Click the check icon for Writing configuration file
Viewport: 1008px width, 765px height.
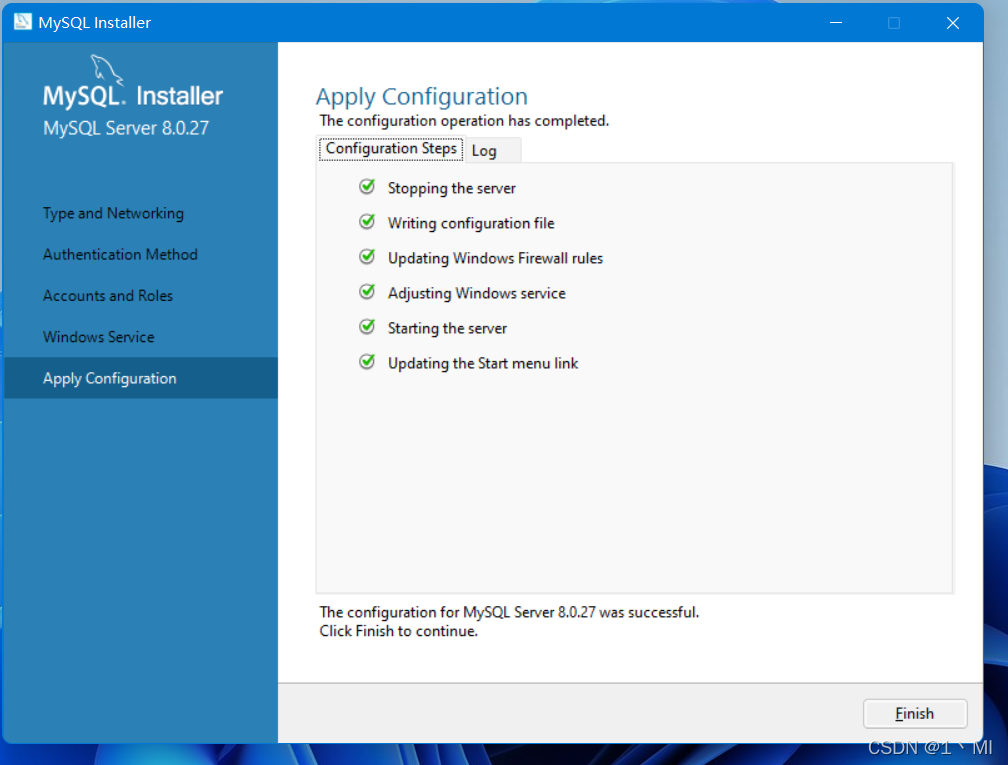tap(367, 222)
